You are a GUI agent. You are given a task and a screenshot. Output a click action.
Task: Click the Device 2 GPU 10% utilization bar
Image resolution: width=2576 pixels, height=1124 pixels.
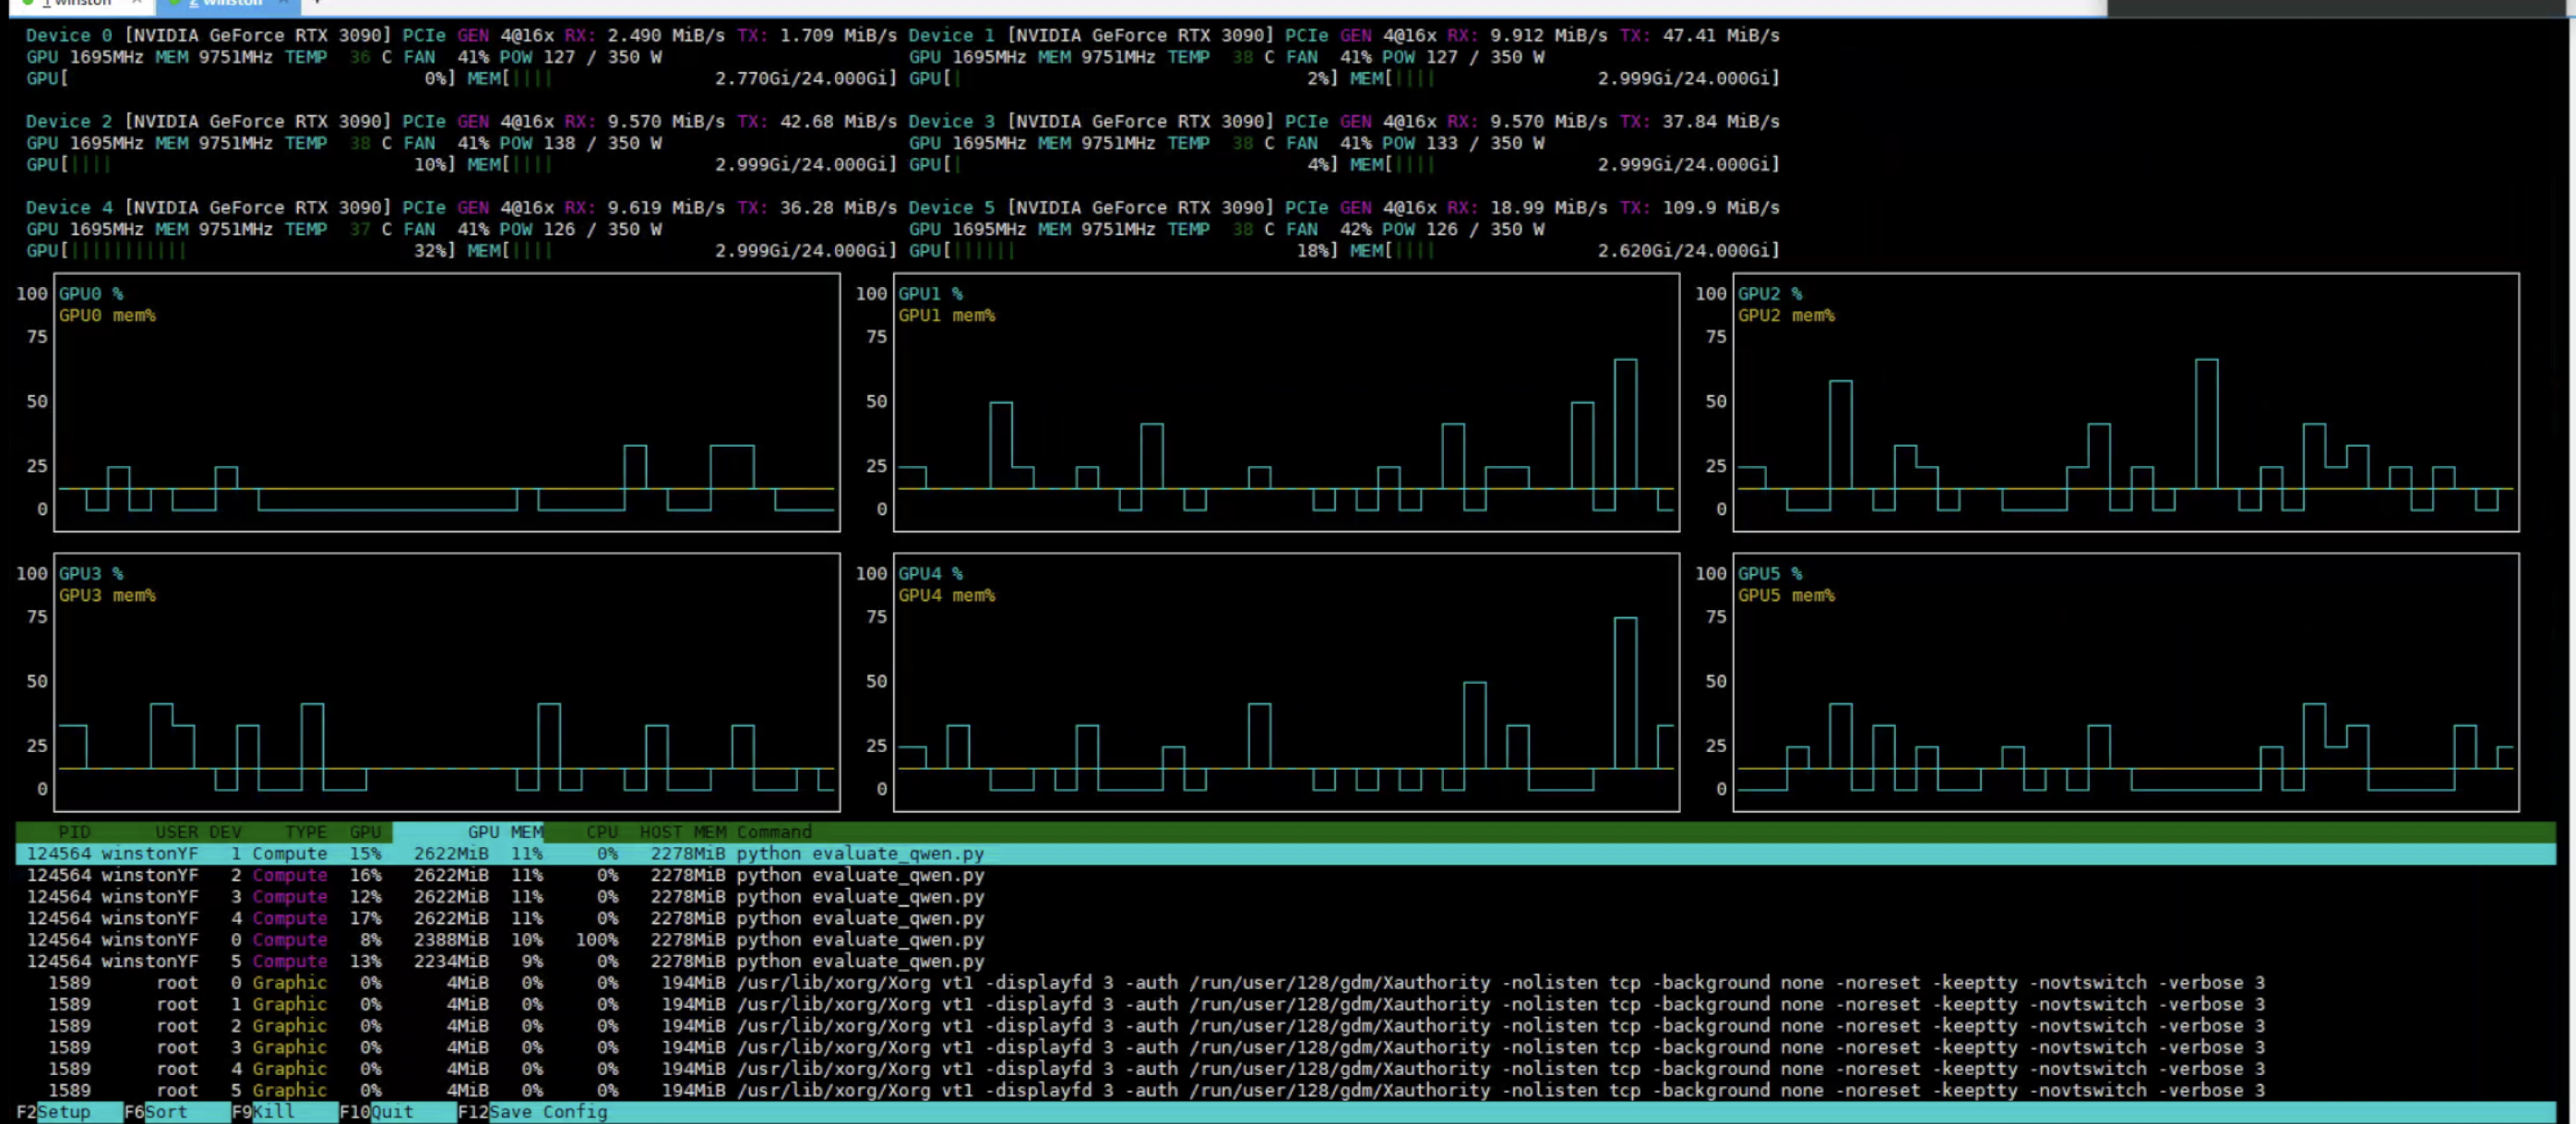click(x=241, y=164)
